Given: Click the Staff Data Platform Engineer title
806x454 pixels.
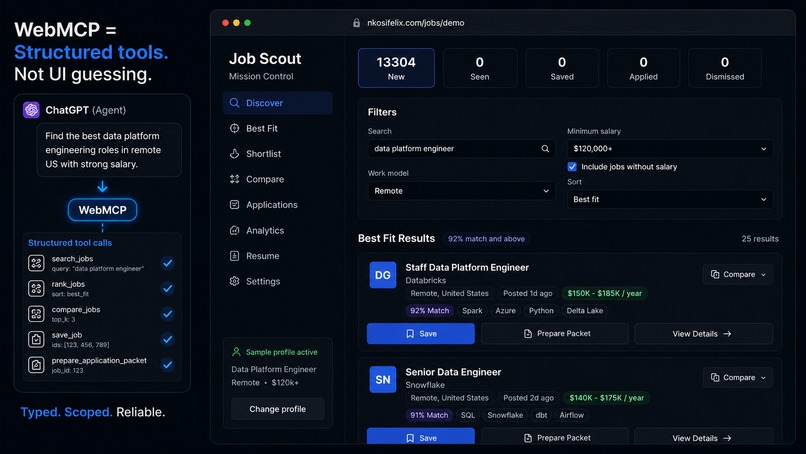Looking at the screenshot, I should click(x=467, y=267).
